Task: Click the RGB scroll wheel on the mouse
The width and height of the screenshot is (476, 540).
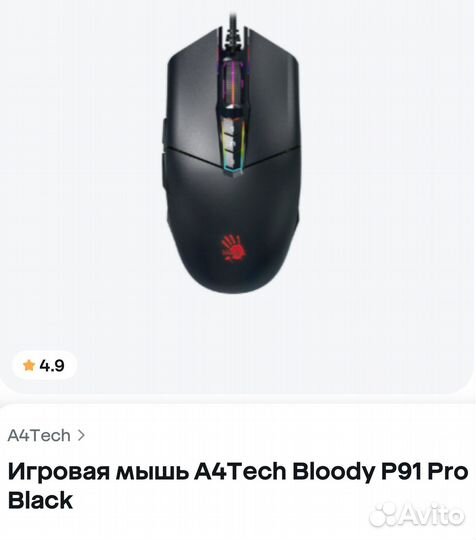Action: (232, 84)
